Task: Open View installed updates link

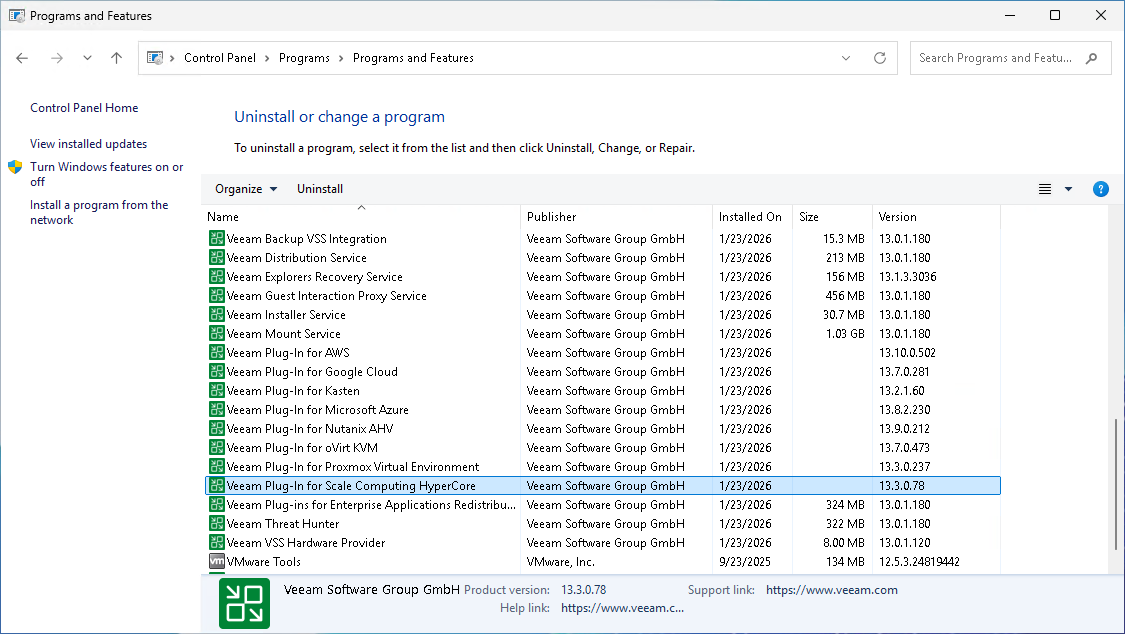Action: 88,143
